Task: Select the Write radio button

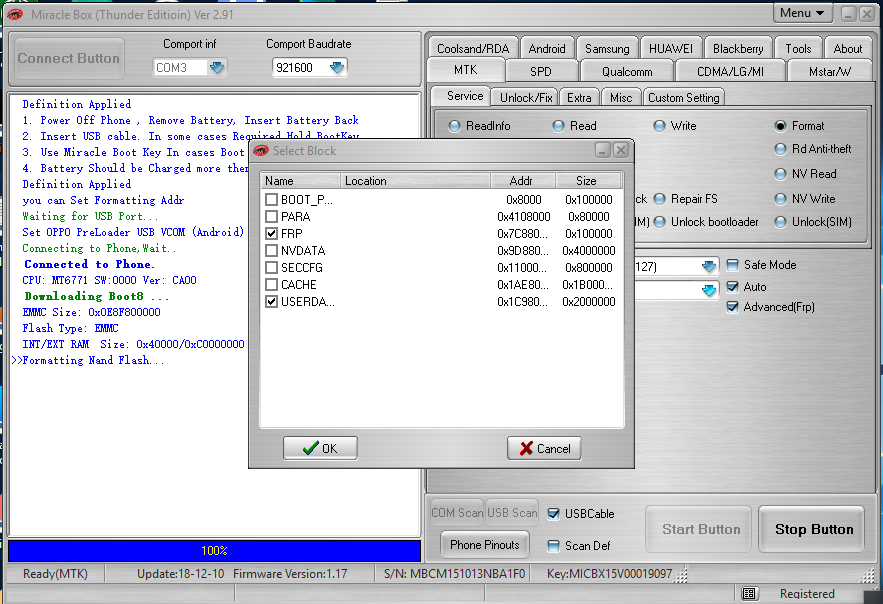Action: [659, 126]
